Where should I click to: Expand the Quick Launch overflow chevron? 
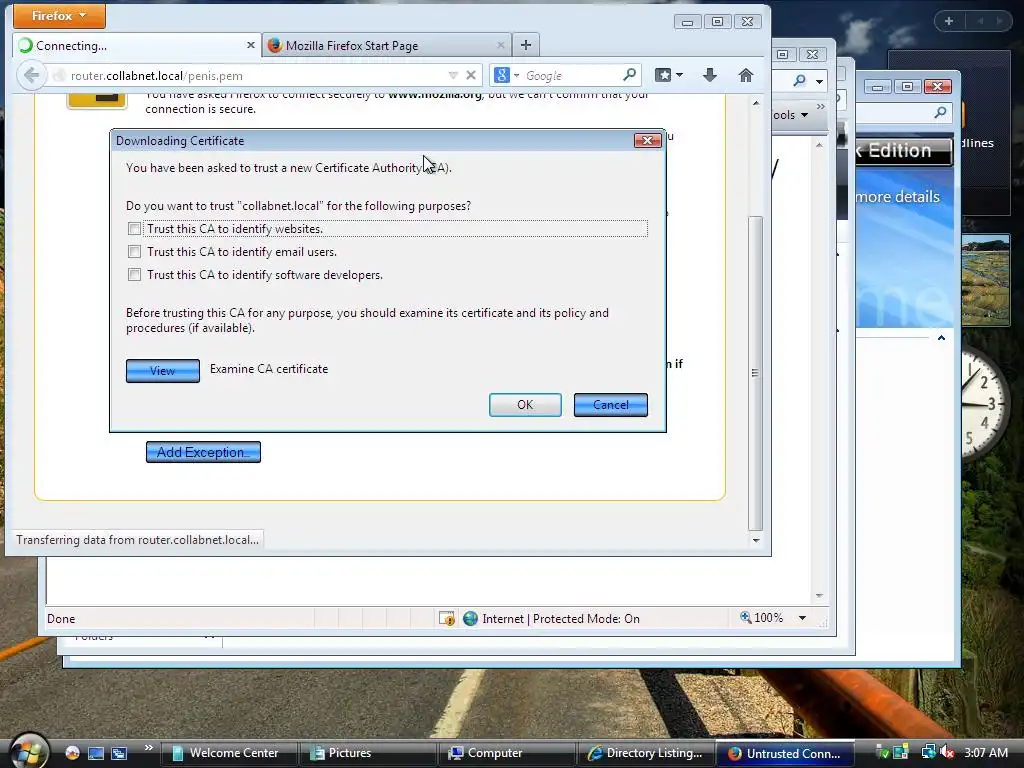148,748
